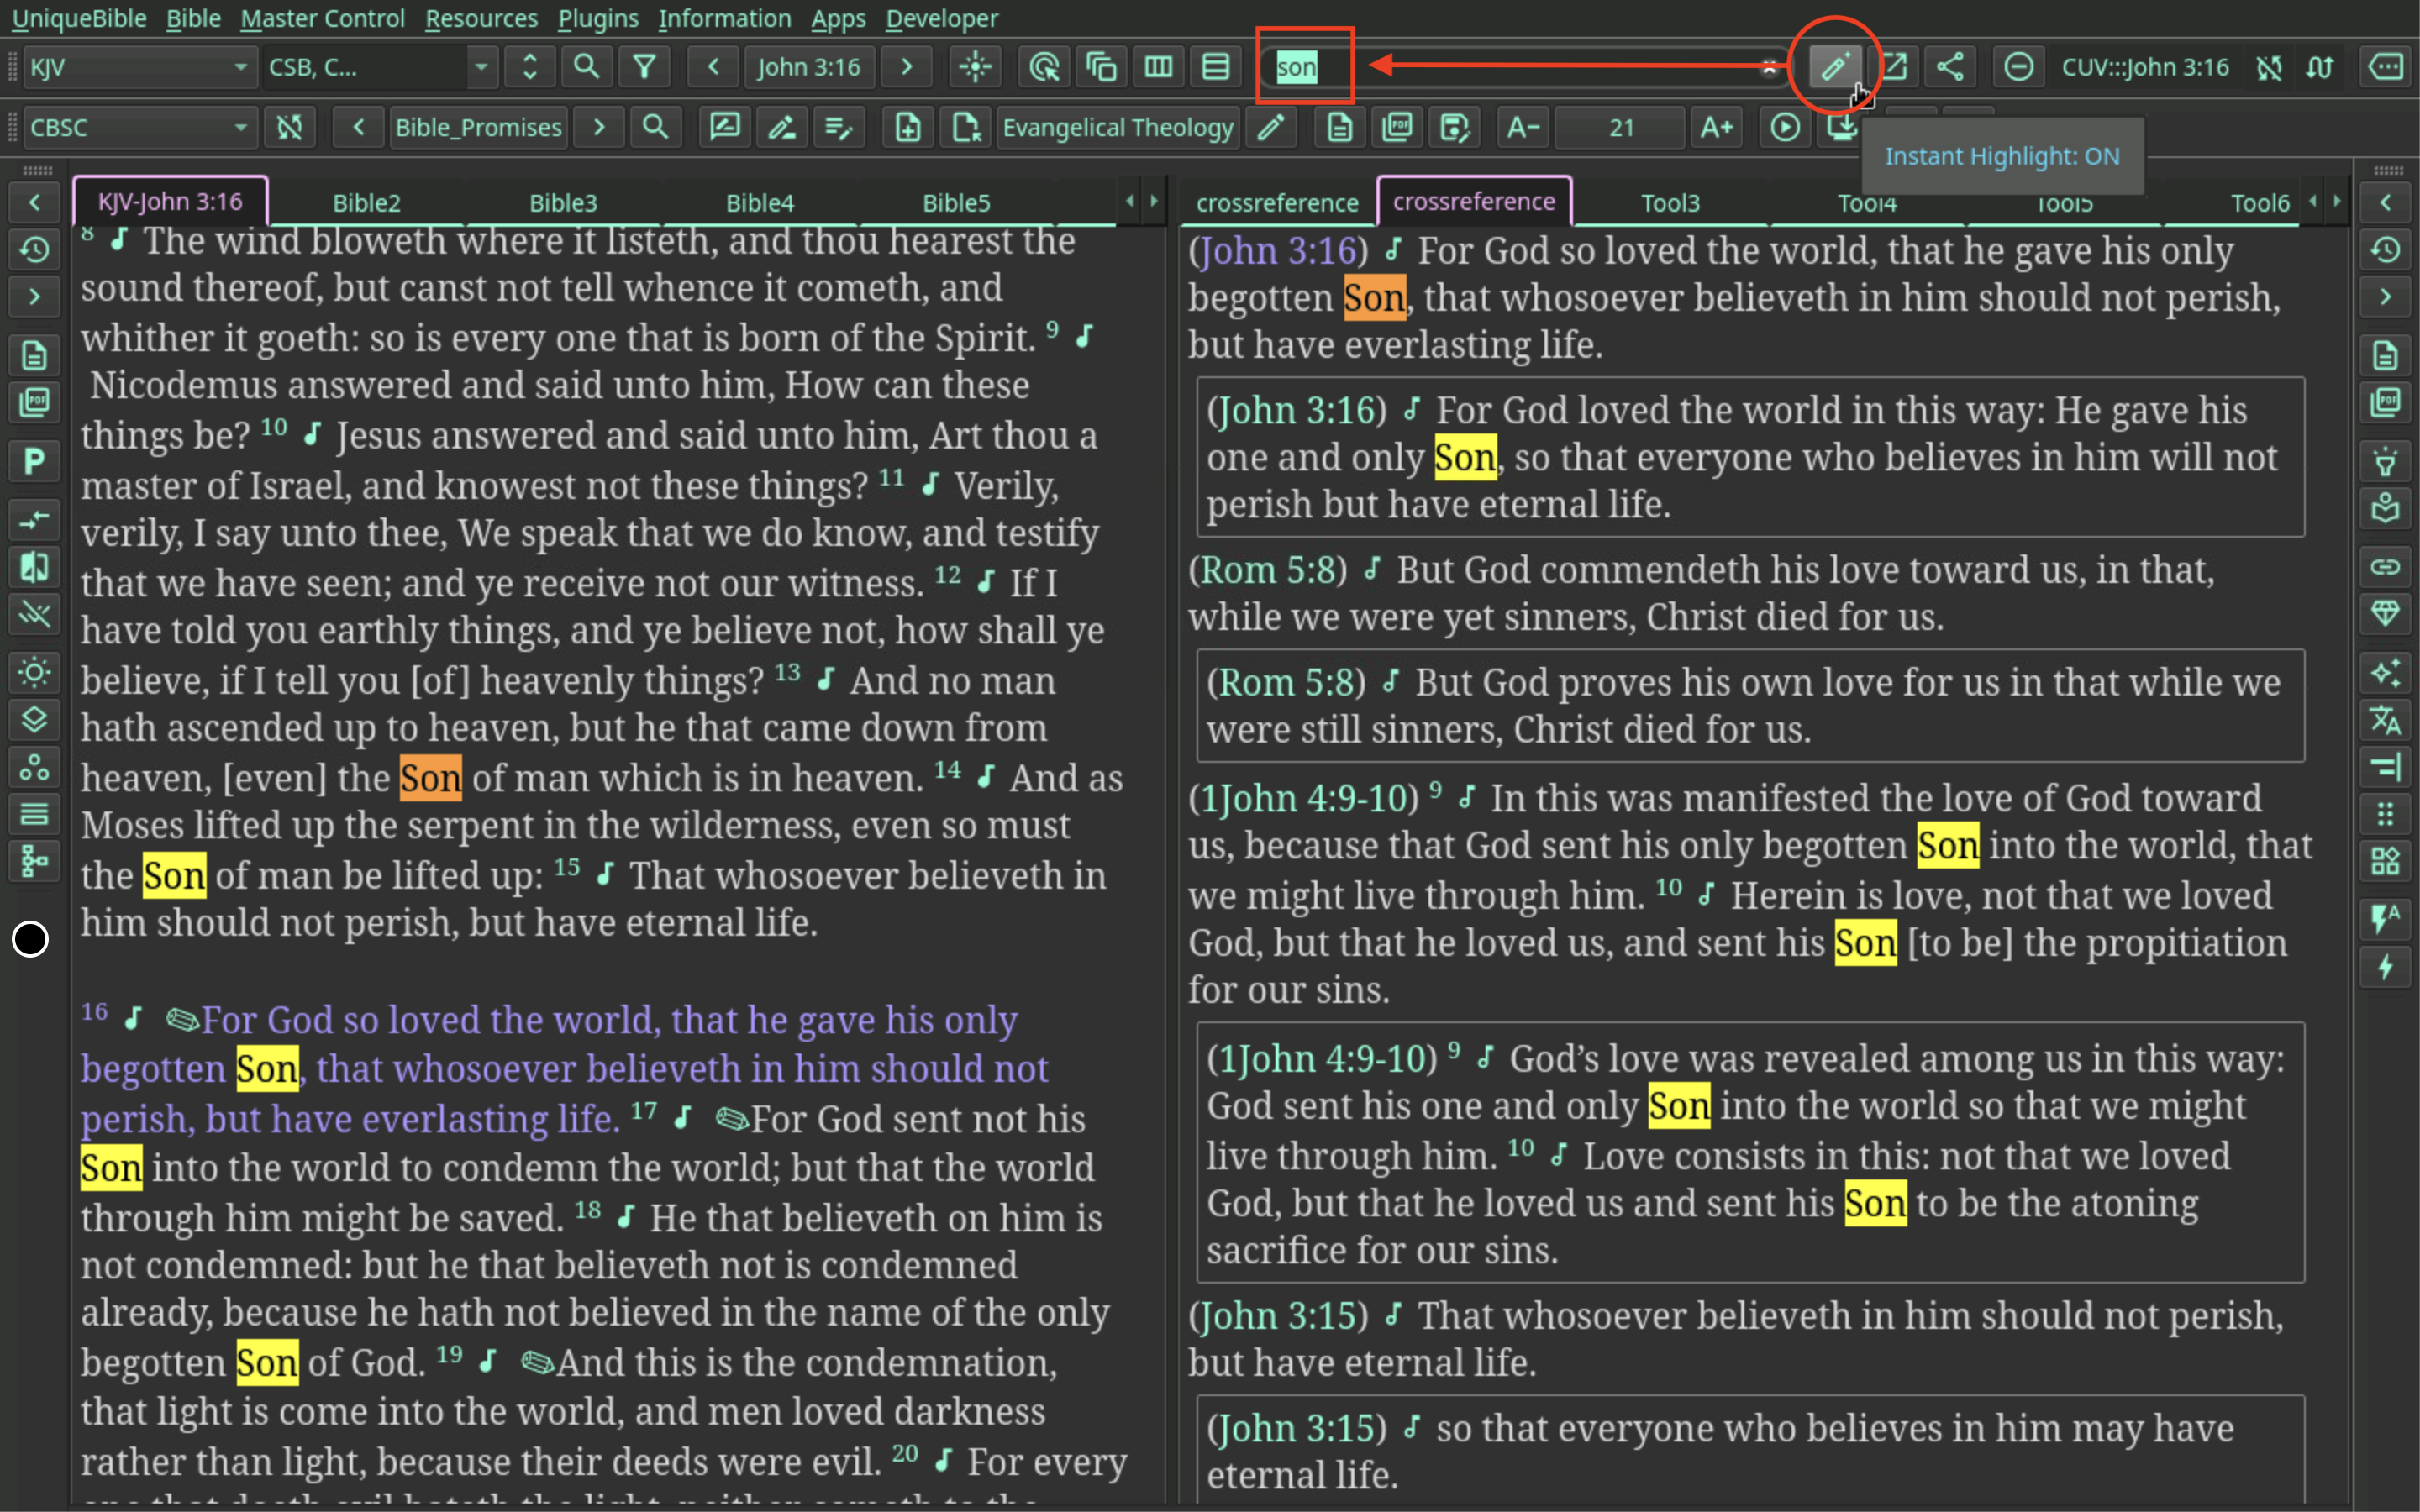
Task: Open the Plugins menu
Action: [x=598, y=18]
